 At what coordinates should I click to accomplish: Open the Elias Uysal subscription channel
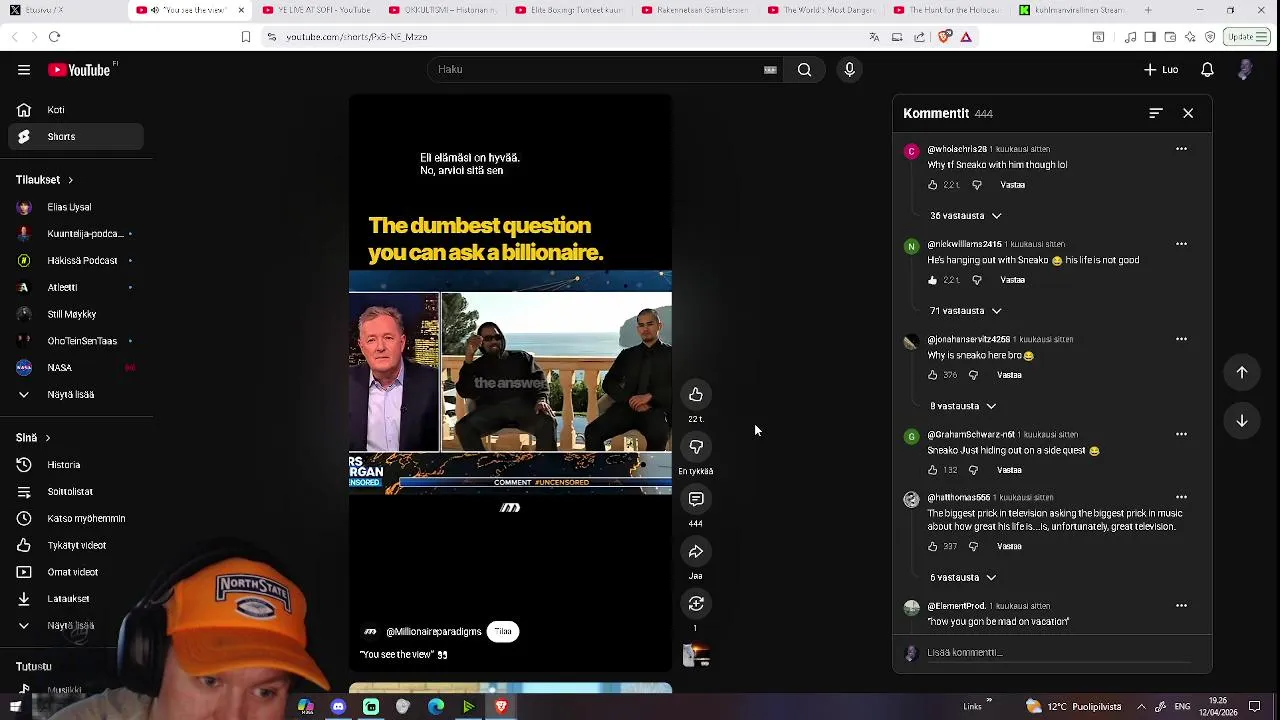[78, 208]
